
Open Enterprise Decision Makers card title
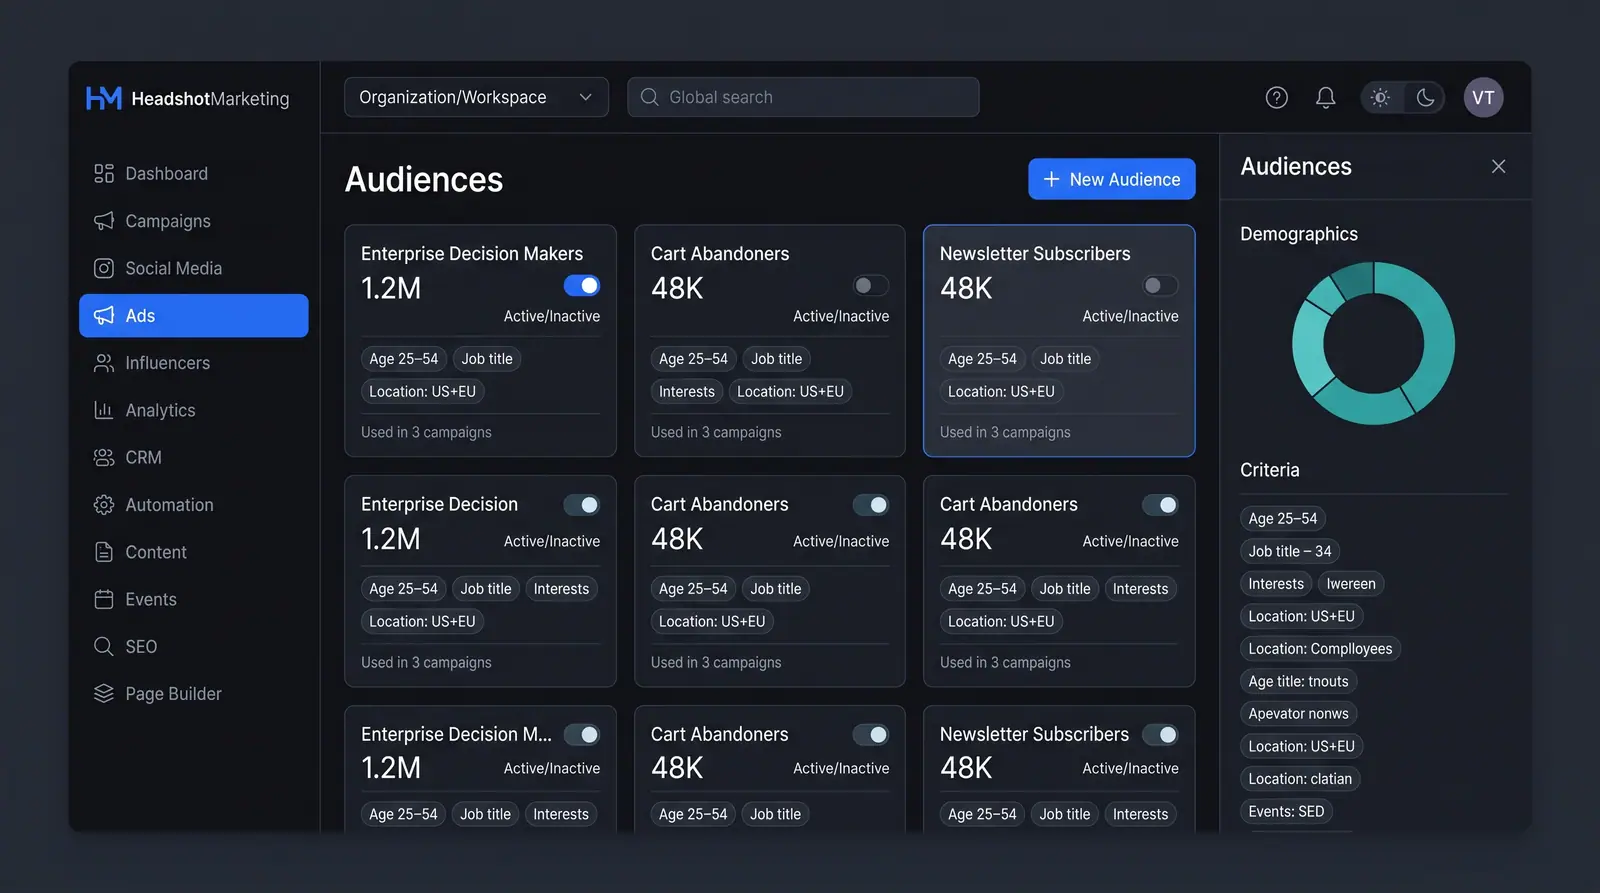click(x=472, y=254)
